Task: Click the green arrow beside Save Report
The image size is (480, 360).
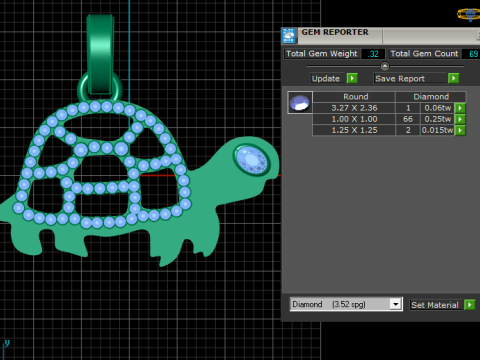Action: [453, 78]
